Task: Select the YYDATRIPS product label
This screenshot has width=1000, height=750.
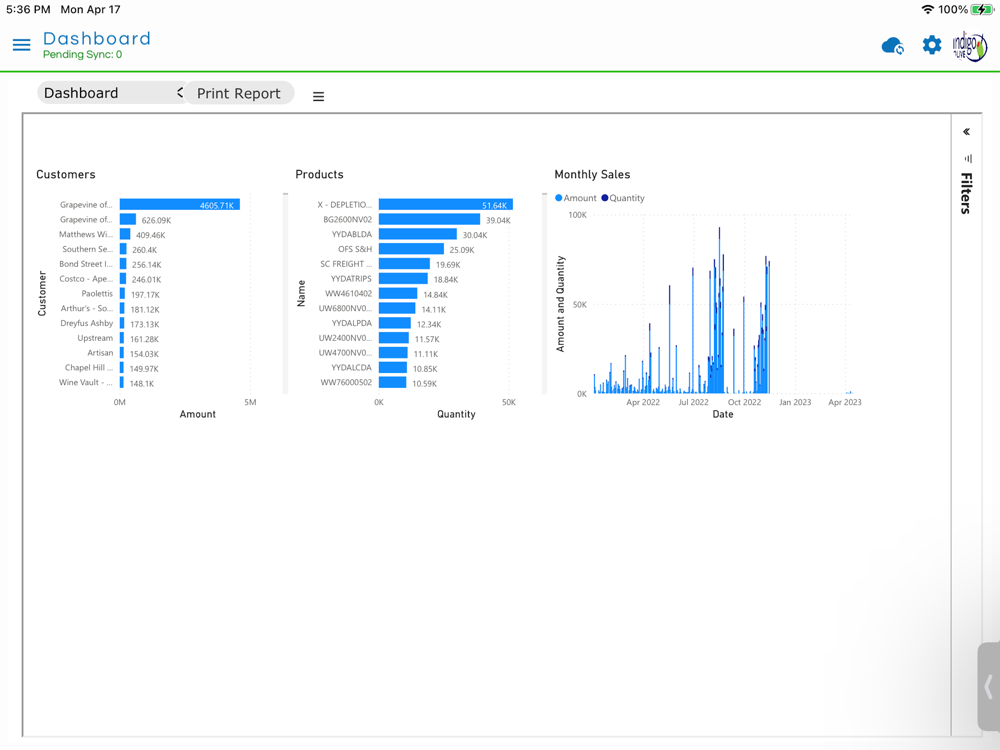Action: click(x=351, y=279)
